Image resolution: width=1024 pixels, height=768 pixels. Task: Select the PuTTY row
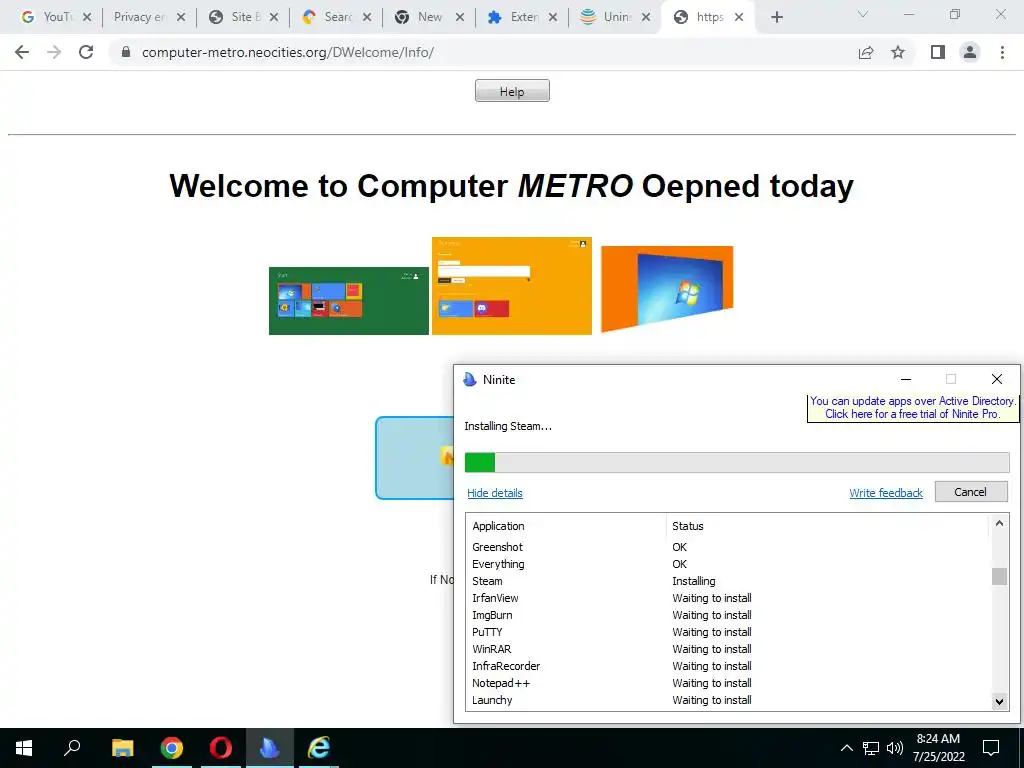click(729, 632)
